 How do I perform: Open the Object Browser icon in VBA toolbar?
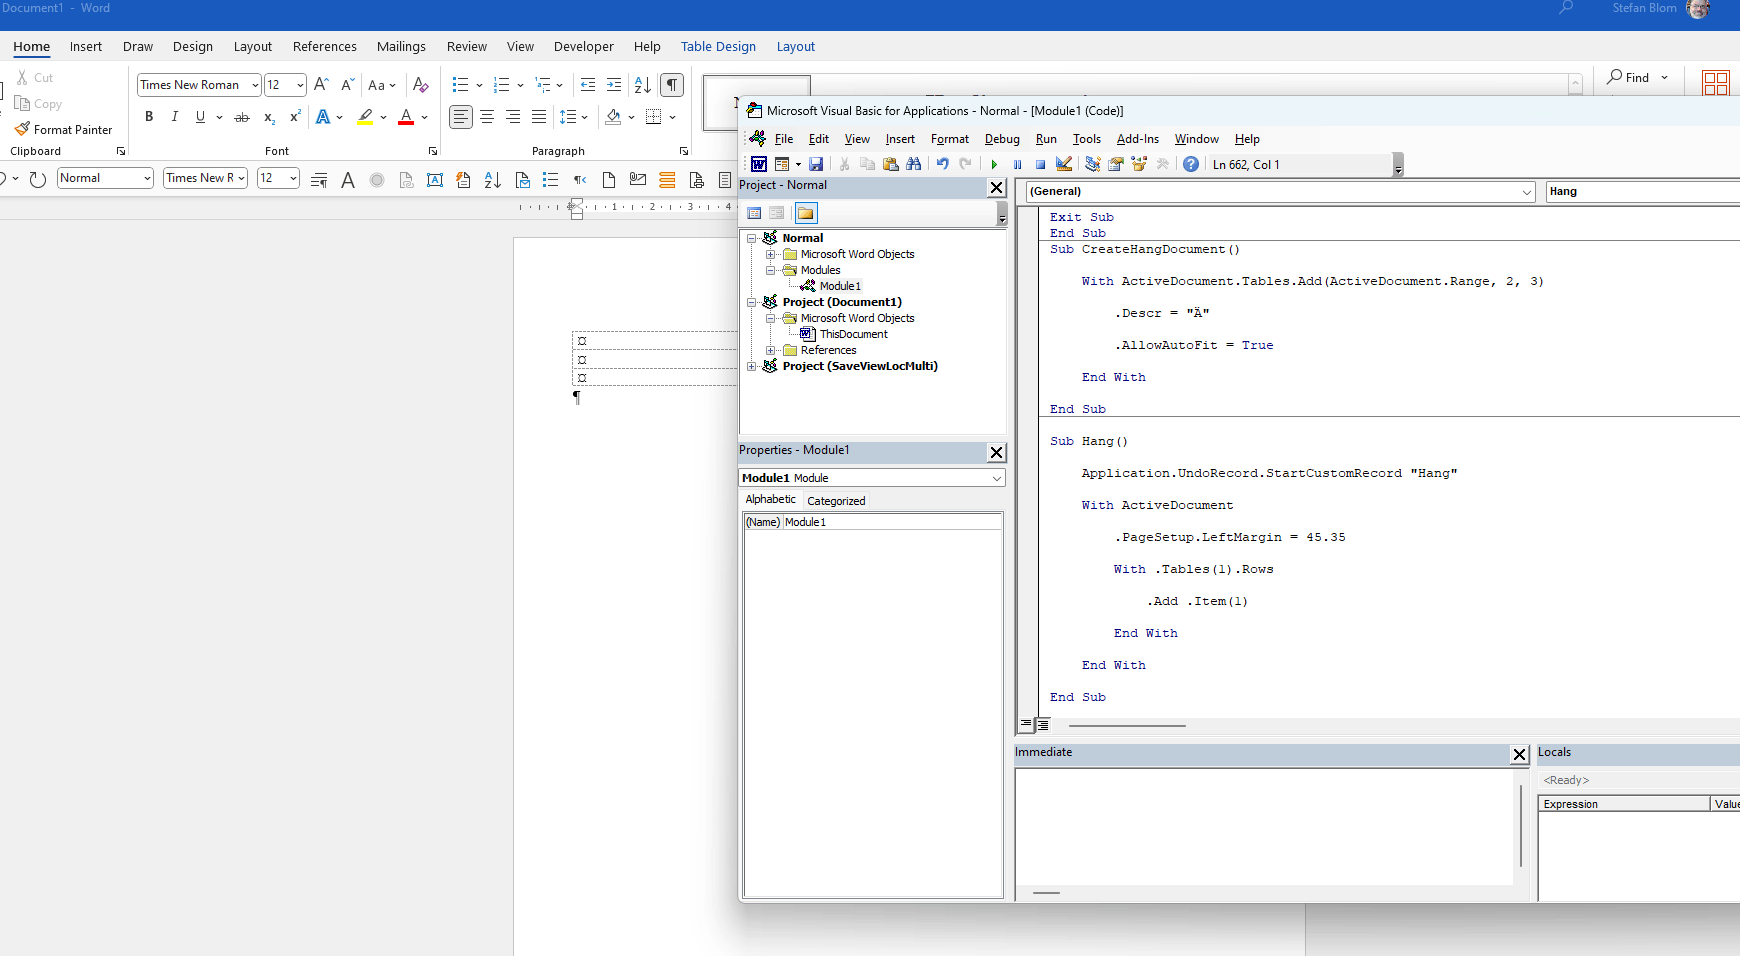(x=1139, y=165)
